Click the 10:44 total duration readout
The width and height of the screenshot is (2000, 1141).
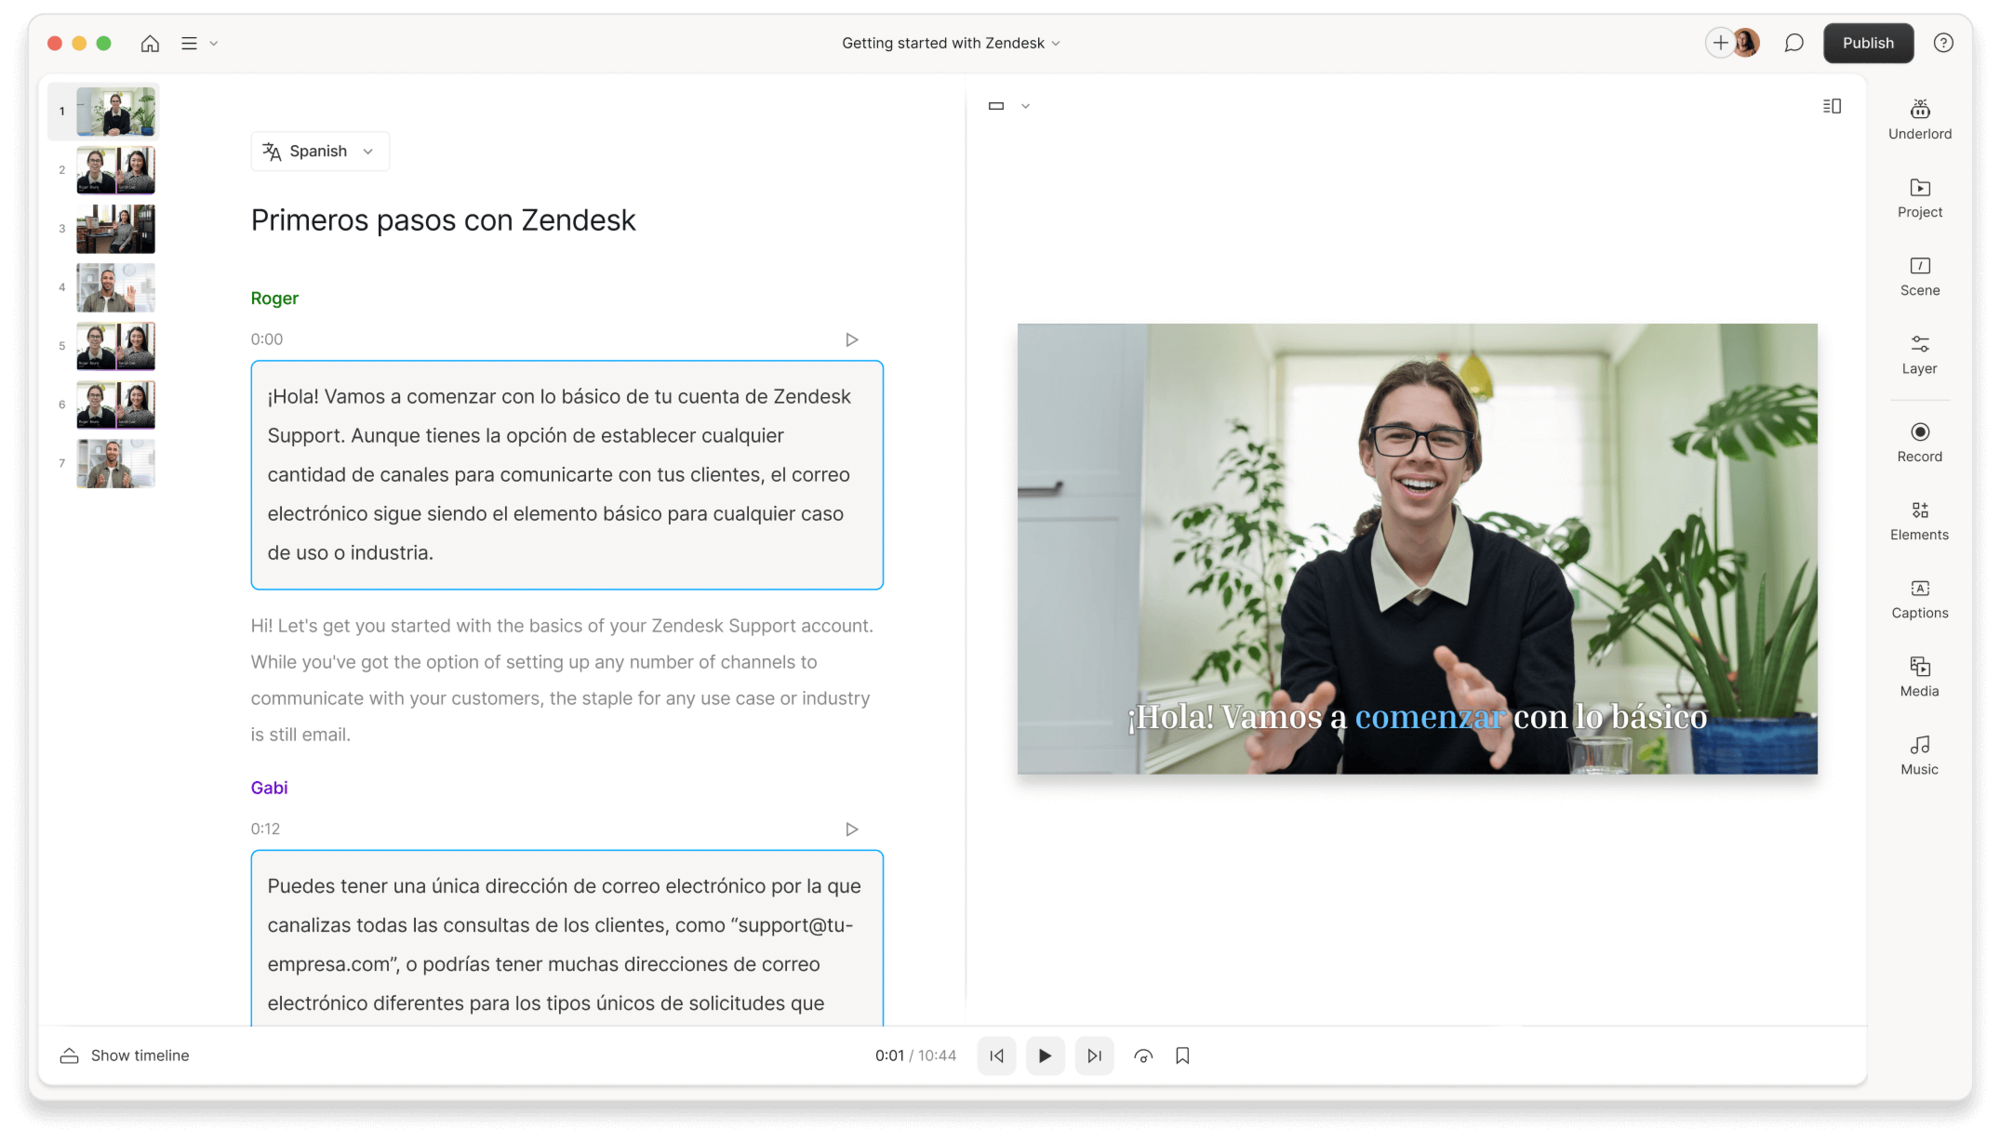[x=937, y=1056]
